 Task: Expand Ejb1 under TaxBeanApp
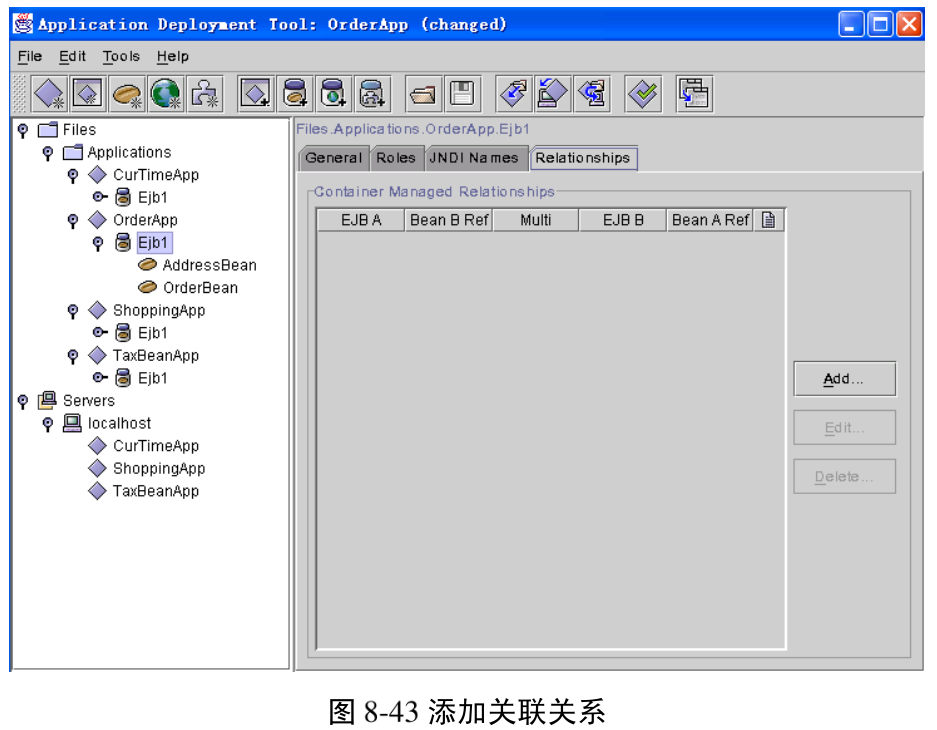point(100,377)
